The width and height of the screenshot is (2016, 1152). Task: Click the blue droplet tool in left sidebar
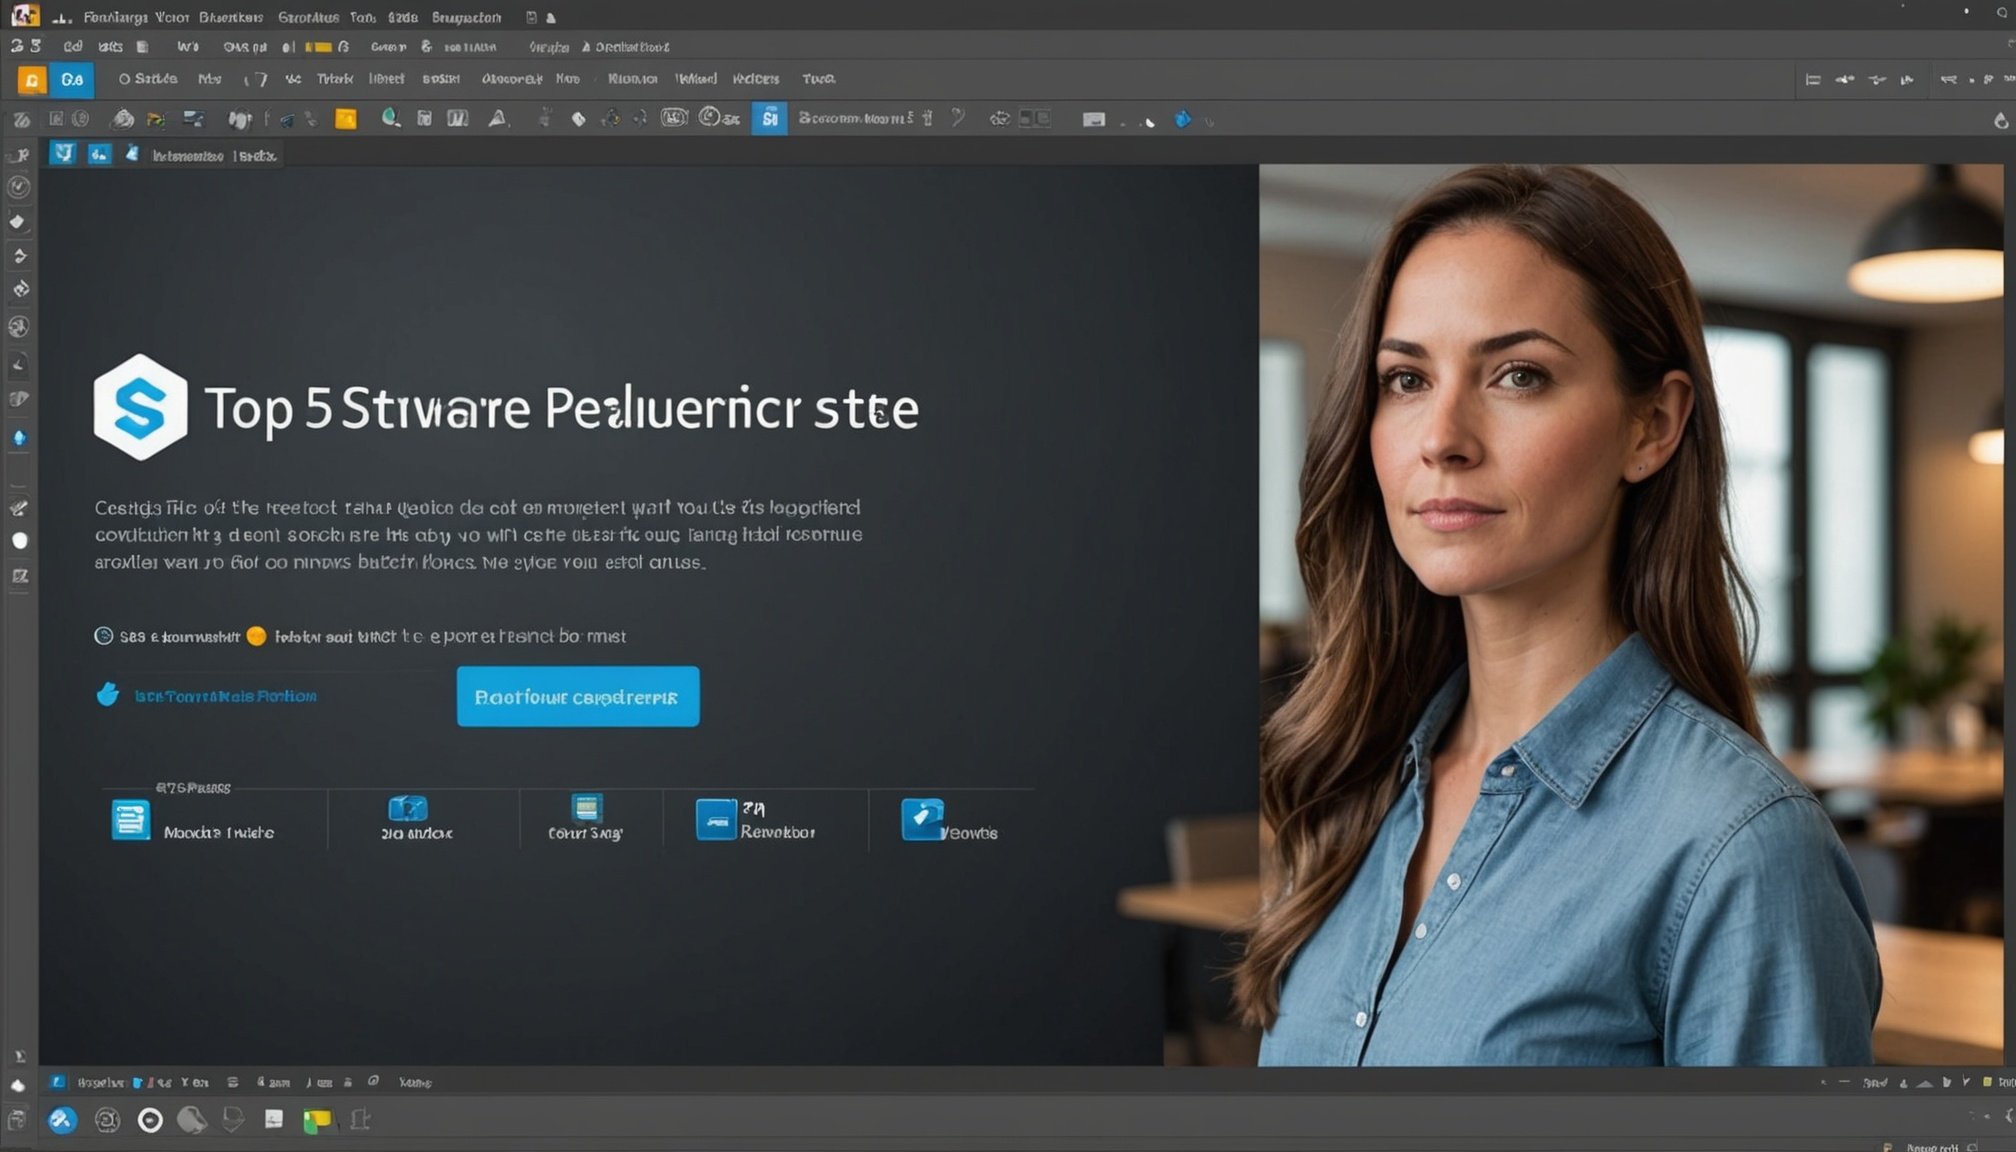coord(19,438)
